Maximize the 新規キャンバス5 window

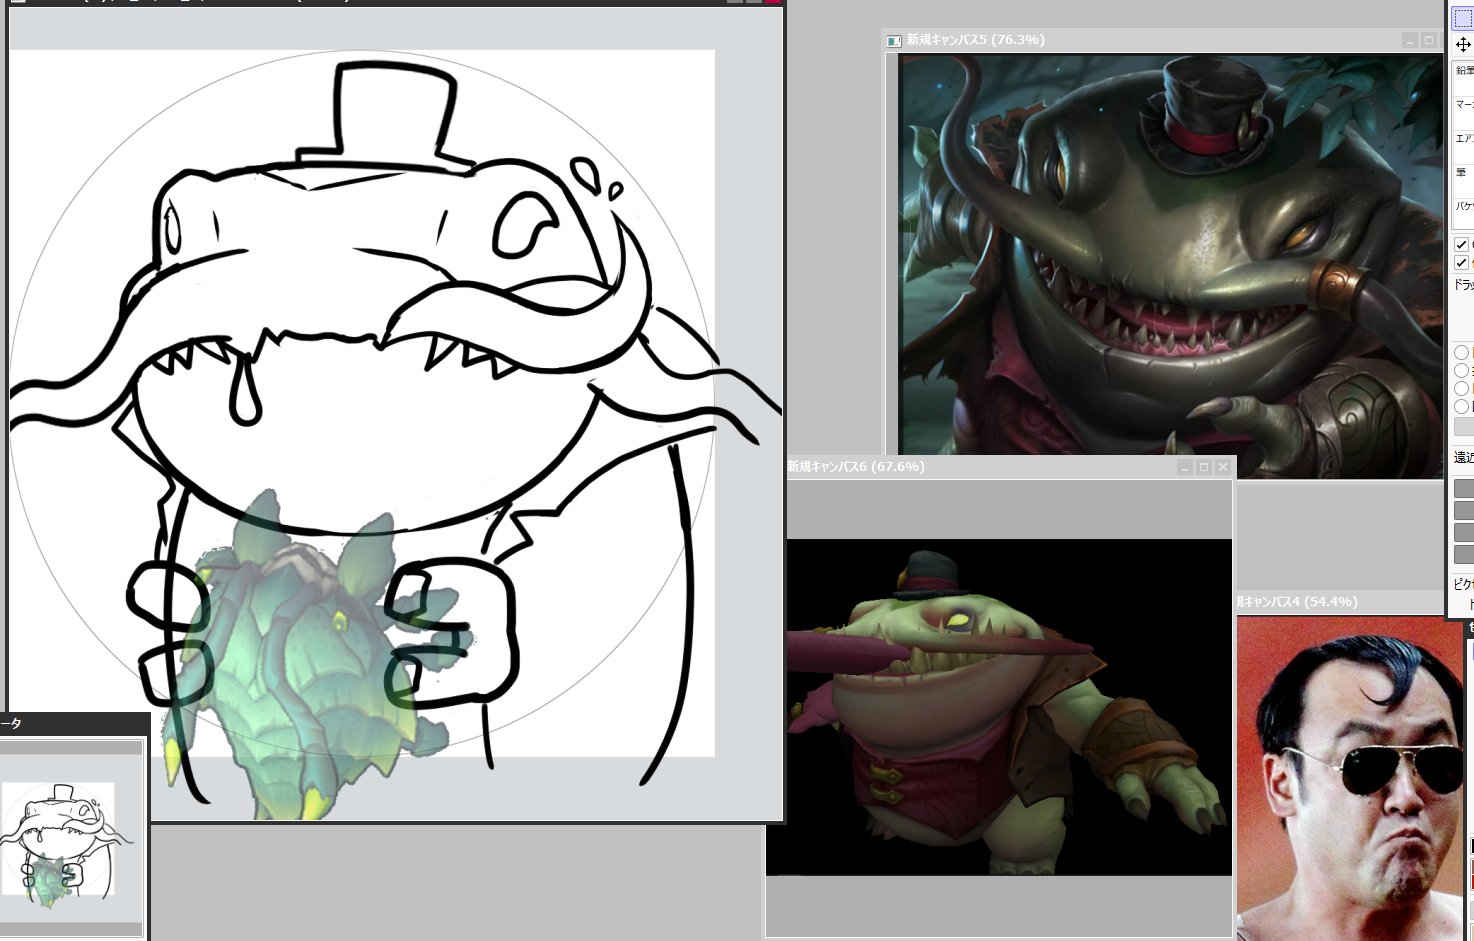click(1429, 40)
